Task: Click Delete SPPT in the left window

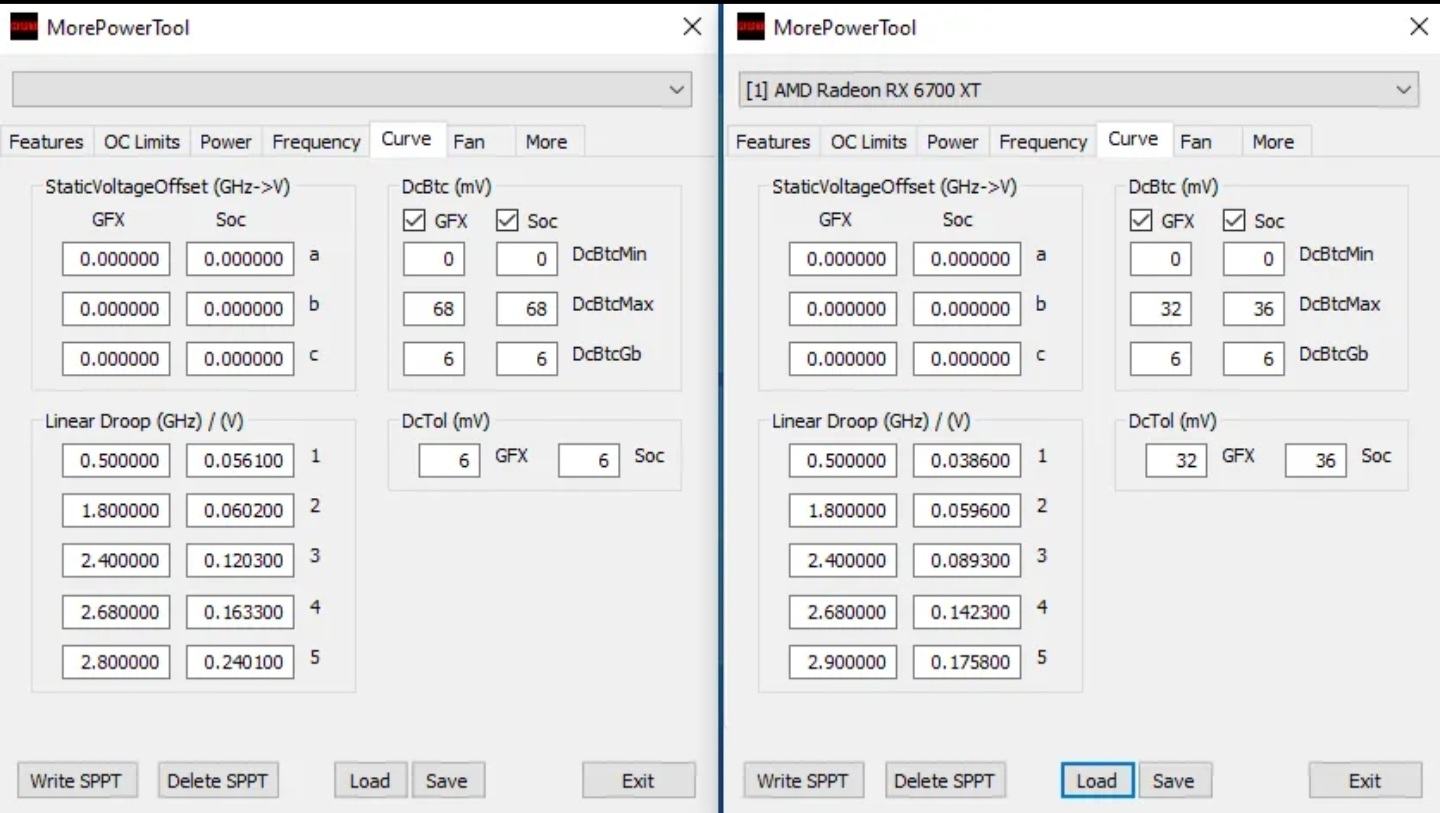Action: point(217,781)
